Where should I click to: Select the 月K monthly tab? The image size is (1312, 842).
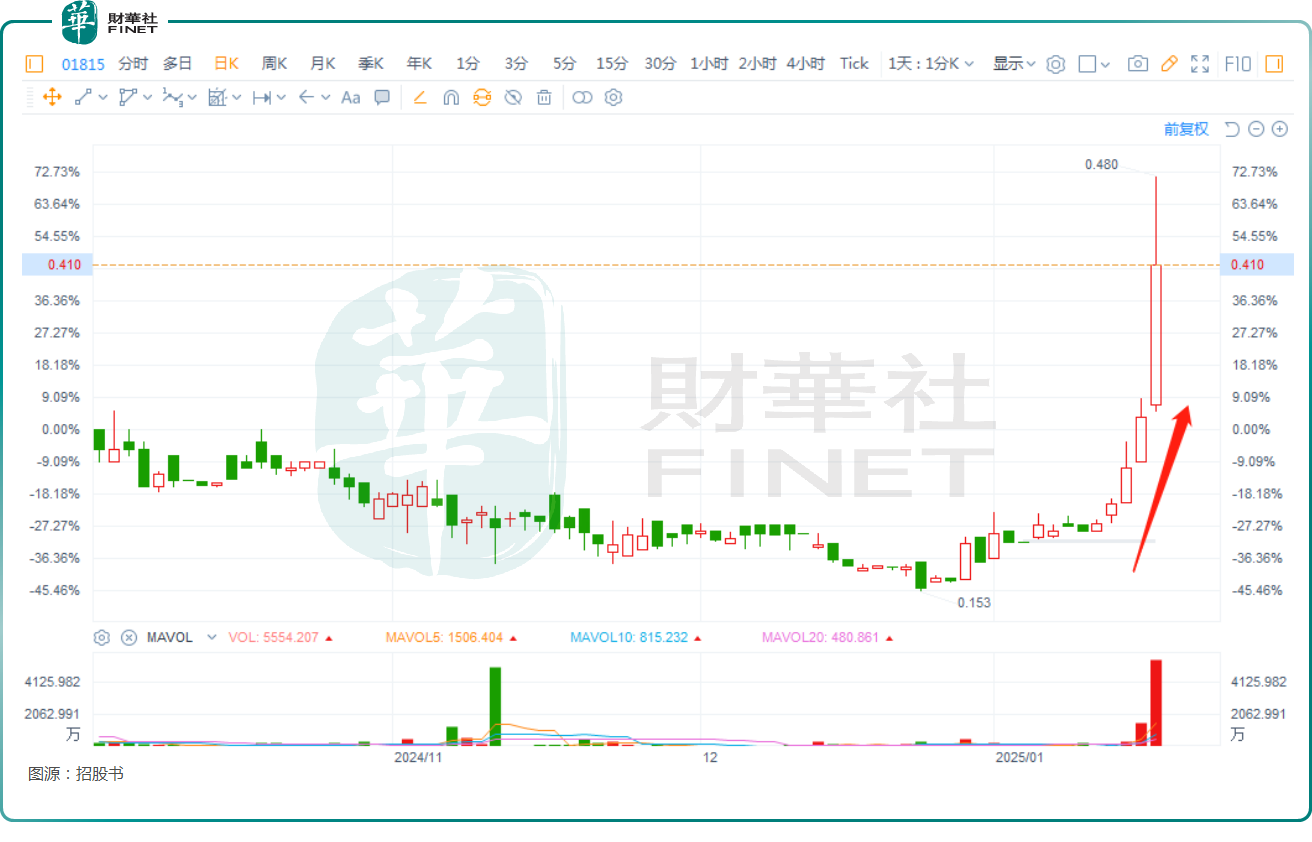[x=322, y=64]
